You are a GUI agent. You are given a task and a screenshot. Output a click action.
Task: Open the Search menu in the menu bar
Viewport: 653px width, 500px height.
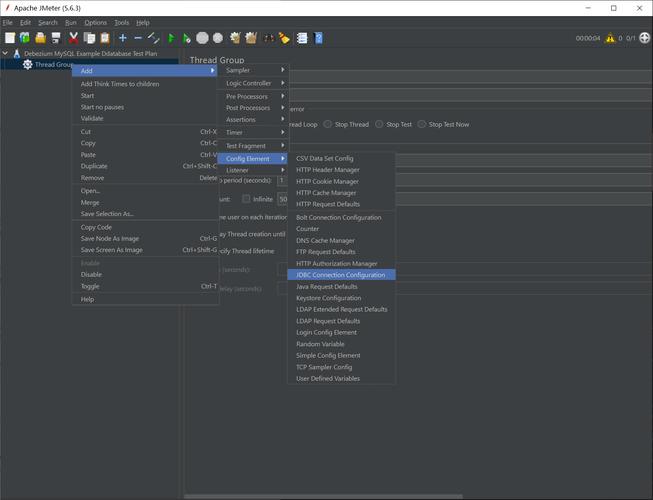pyautogui.click(x=48, y=22)
